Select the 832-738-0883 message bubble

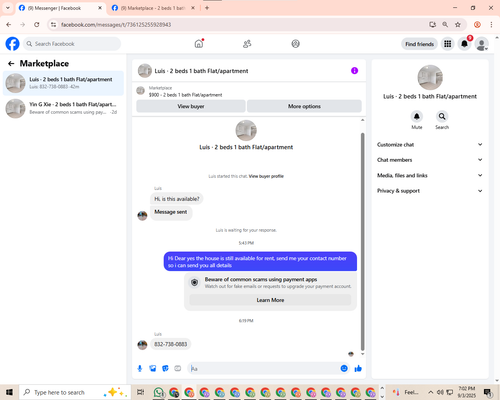170,344
